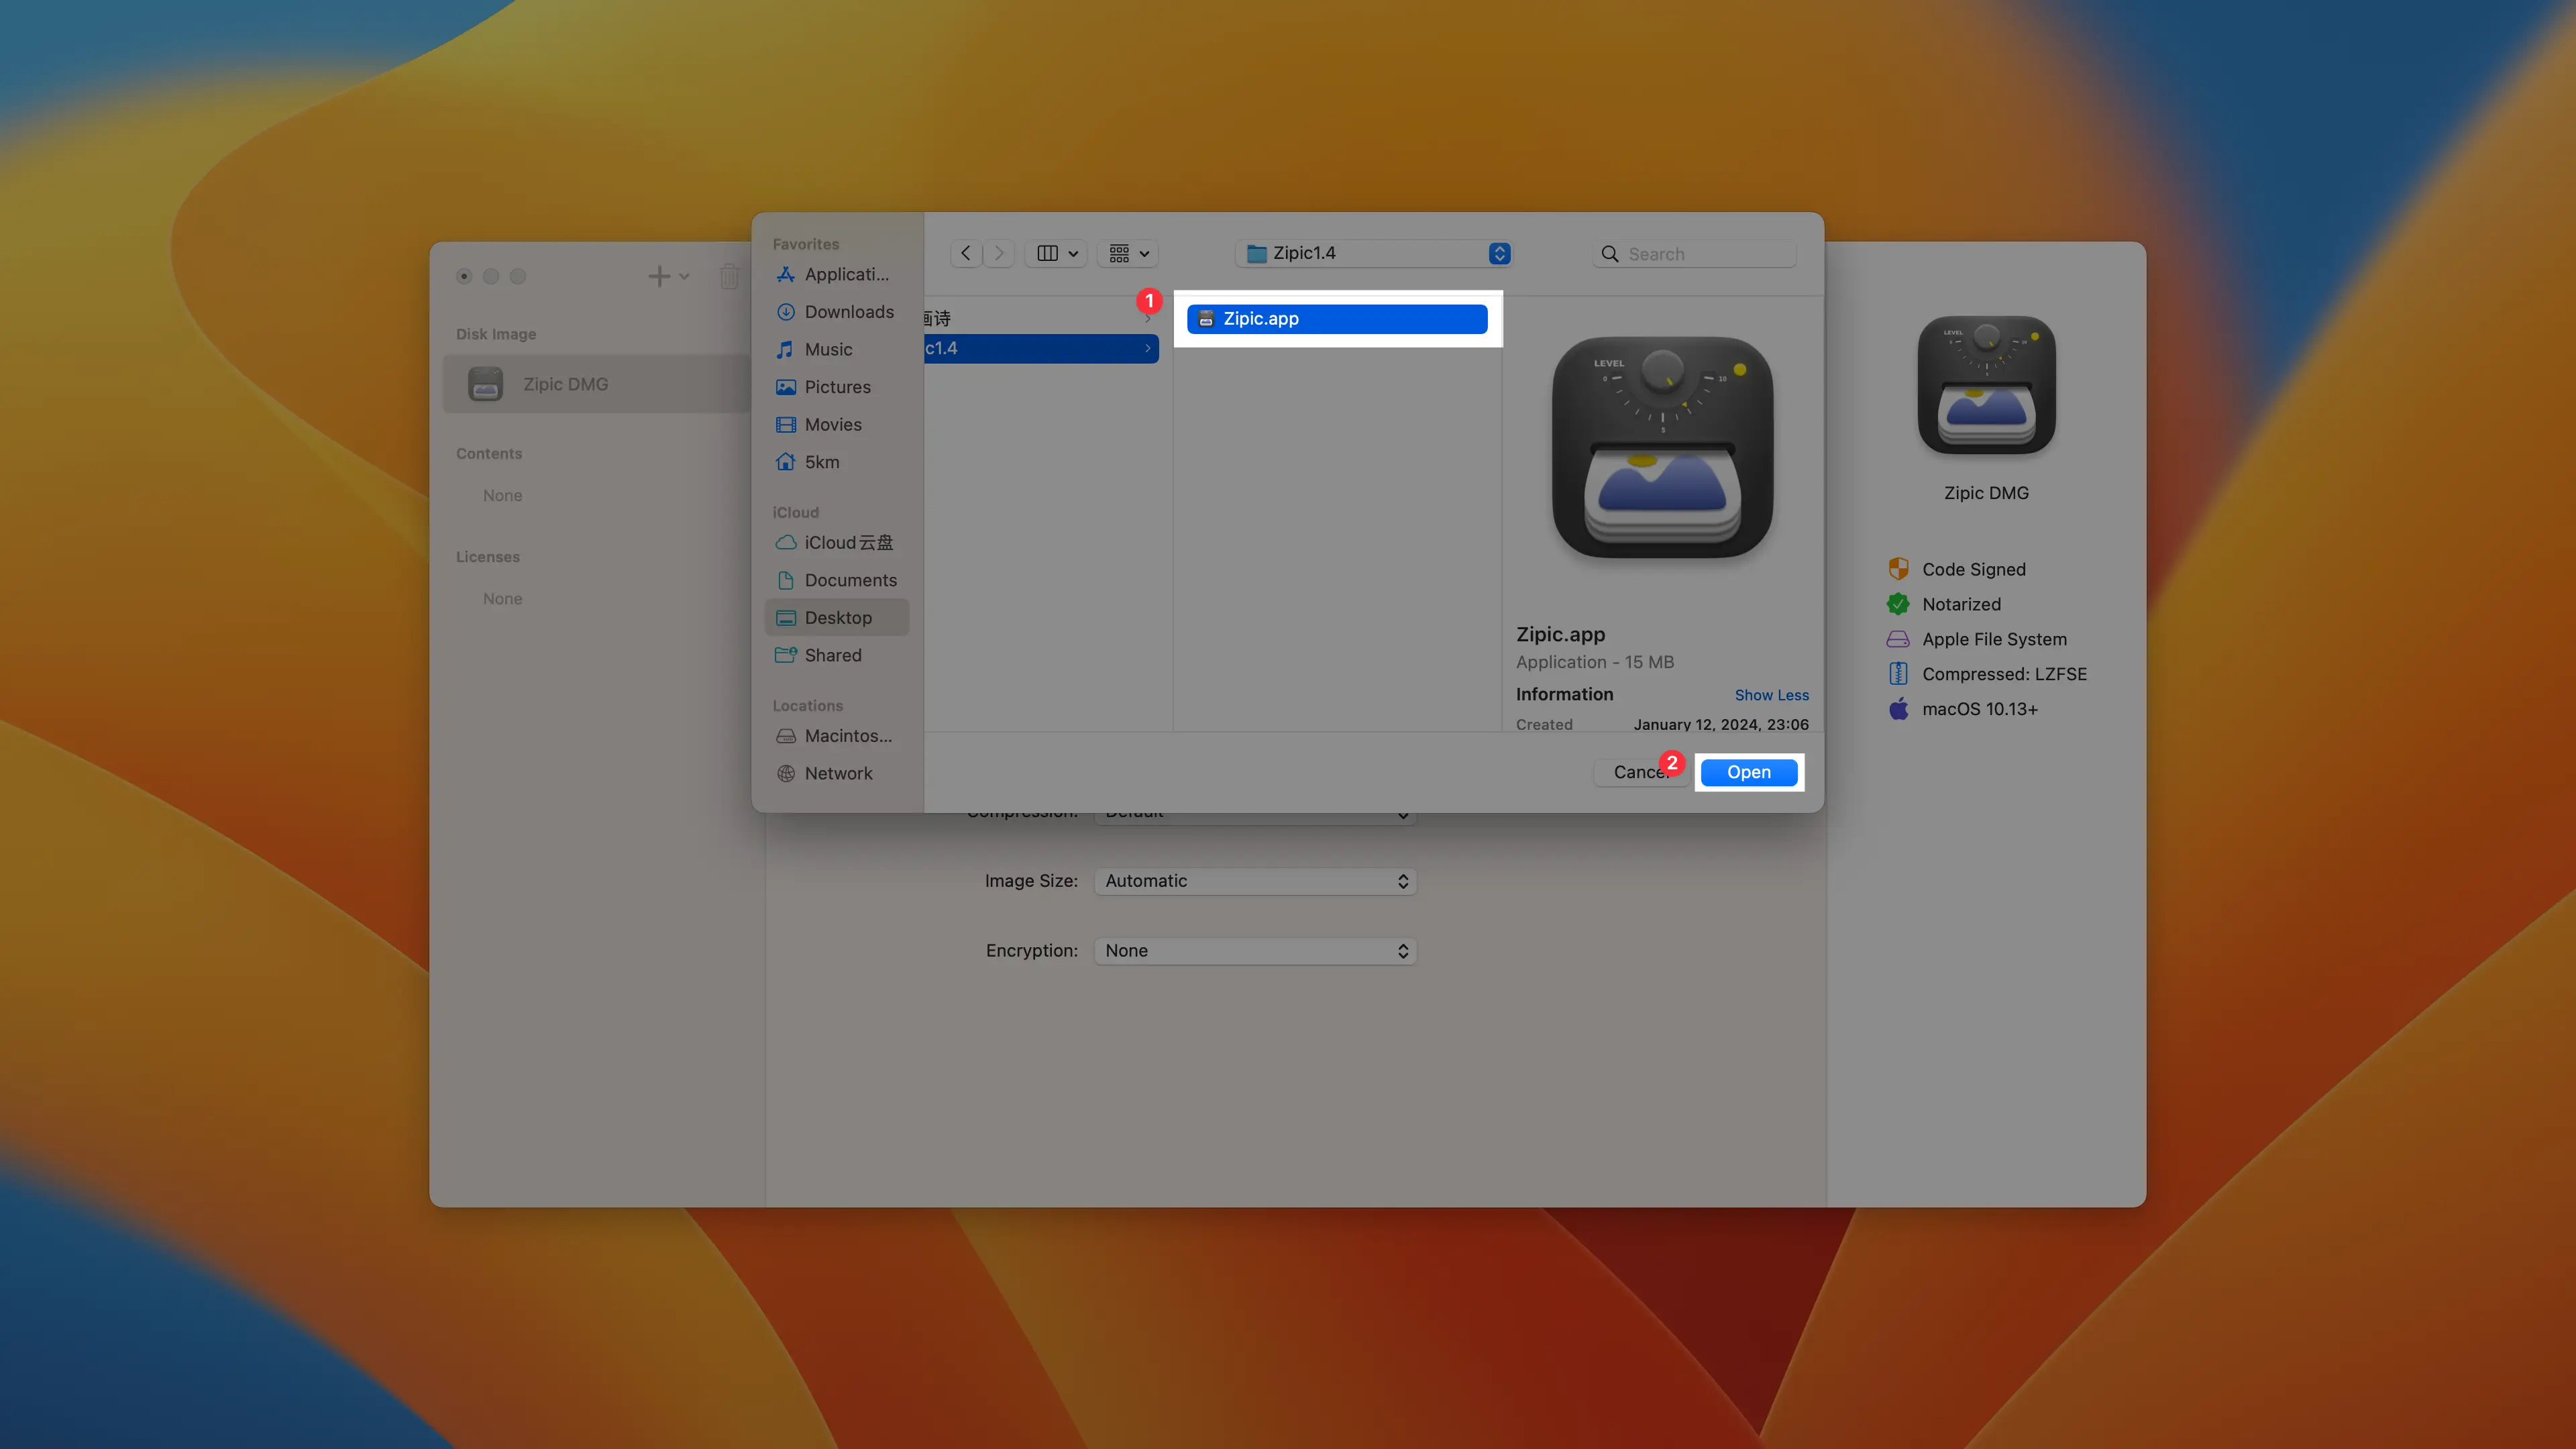Open Downloads in the sidebar
Viewport: 2576px width, 1449px height.
[x=836, y=312]
